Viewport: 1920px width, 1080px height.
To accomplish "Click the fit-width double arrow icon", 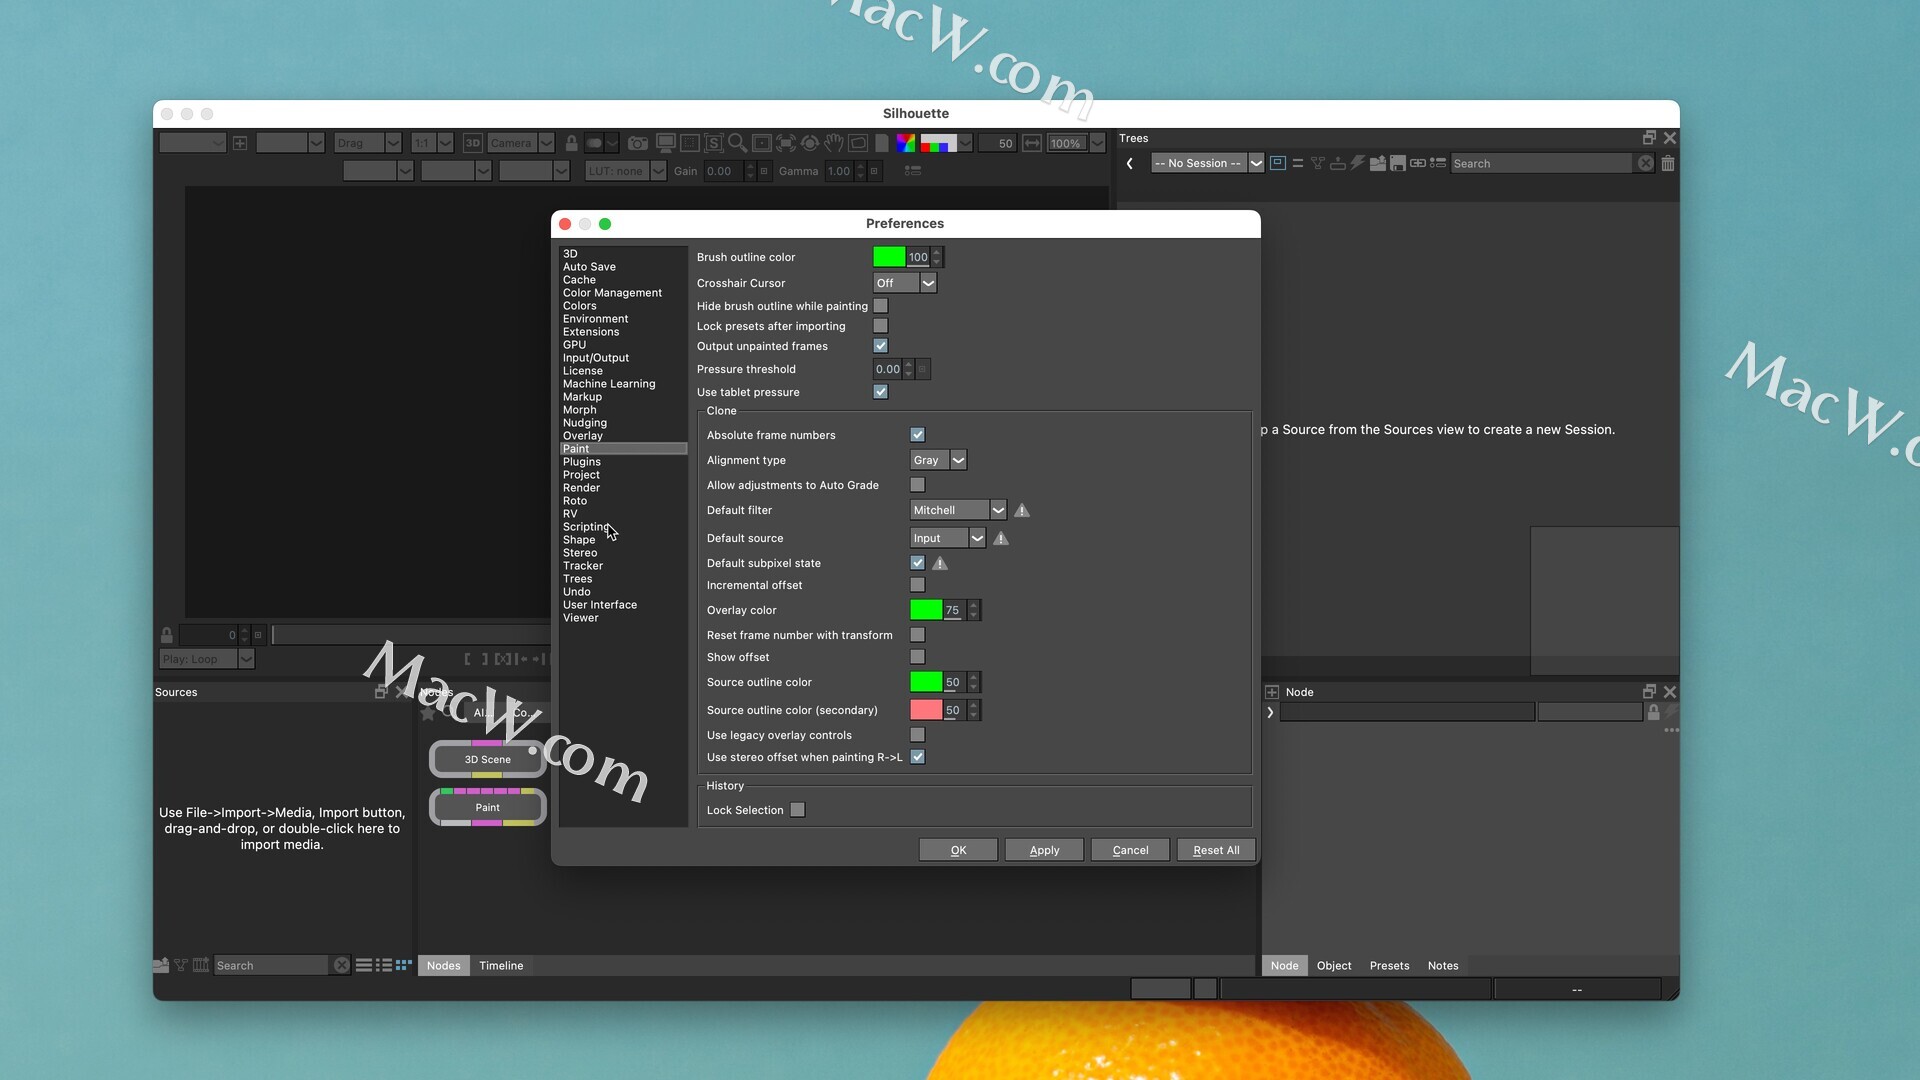I will tap(1032, 143).
